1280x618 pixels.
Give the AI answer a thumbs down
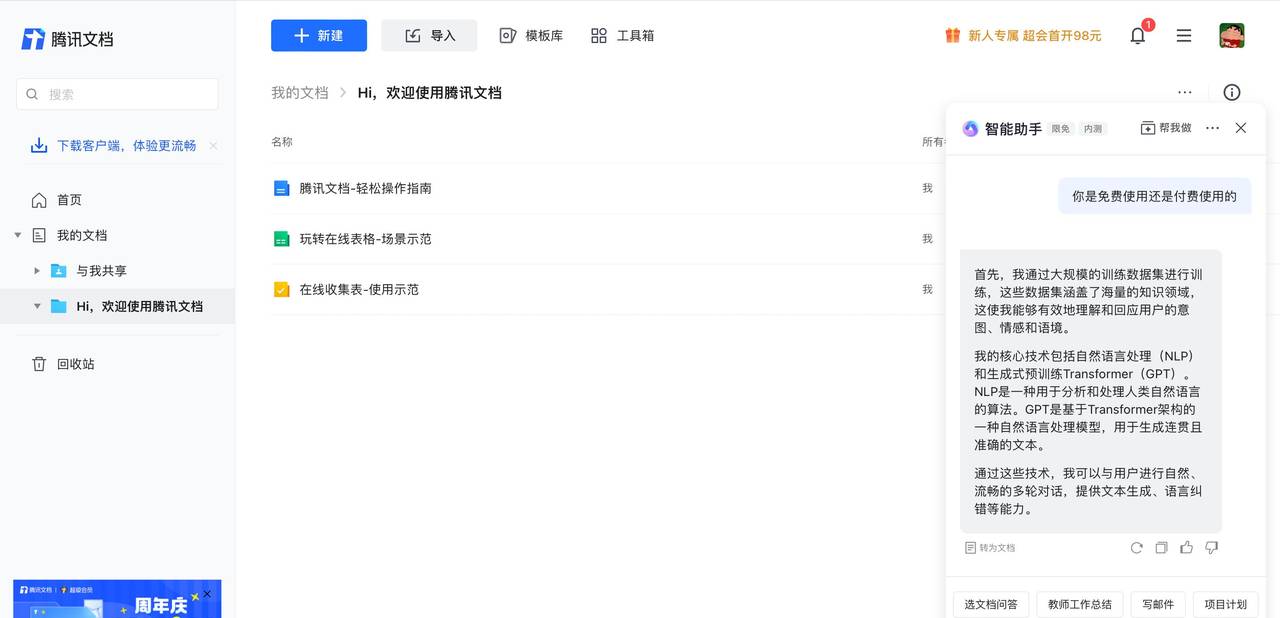click(x=1211, y=547)
